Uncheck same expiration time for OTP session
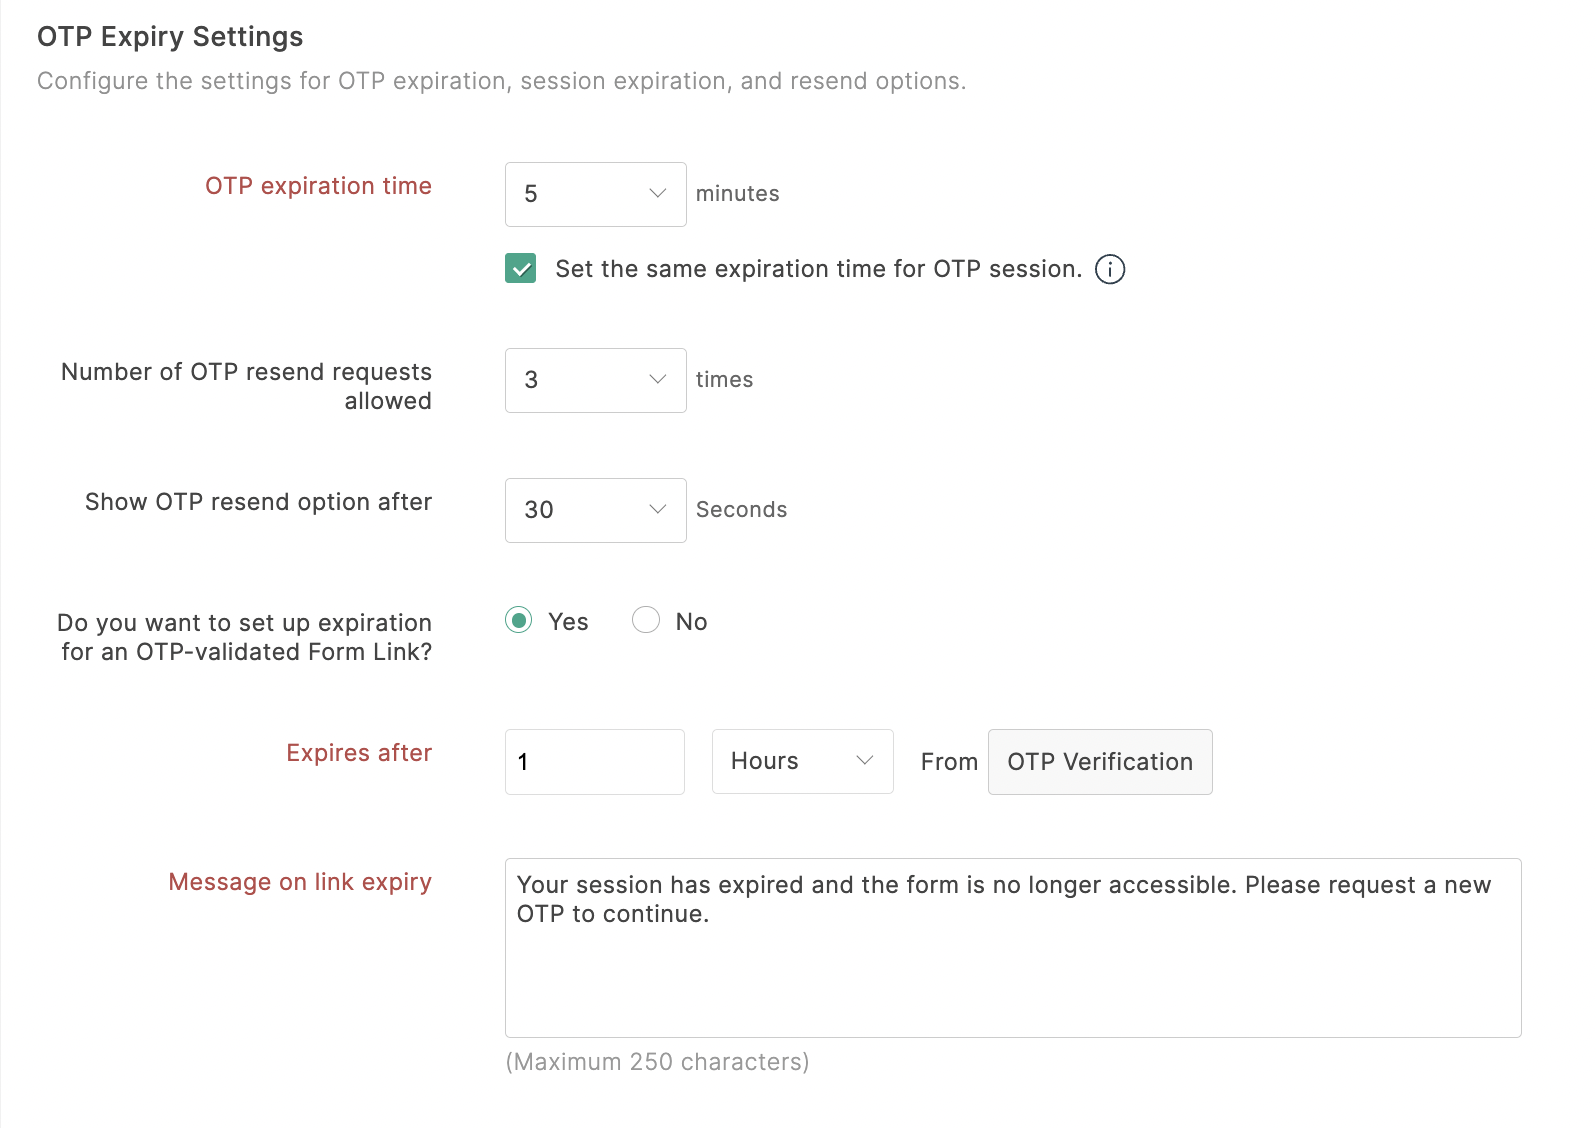Viewport: 1596px width, 1128px height. point(521,269)
